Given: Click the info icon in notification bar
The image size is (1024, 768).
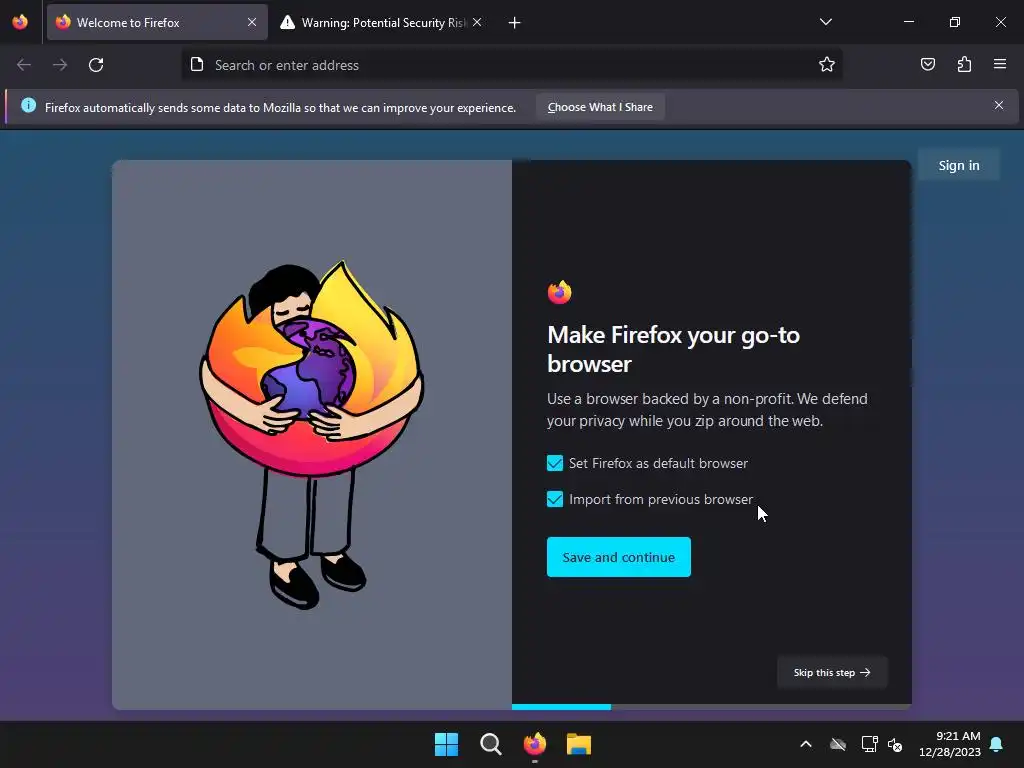Looking at the screenshot, I should (28, 105).
